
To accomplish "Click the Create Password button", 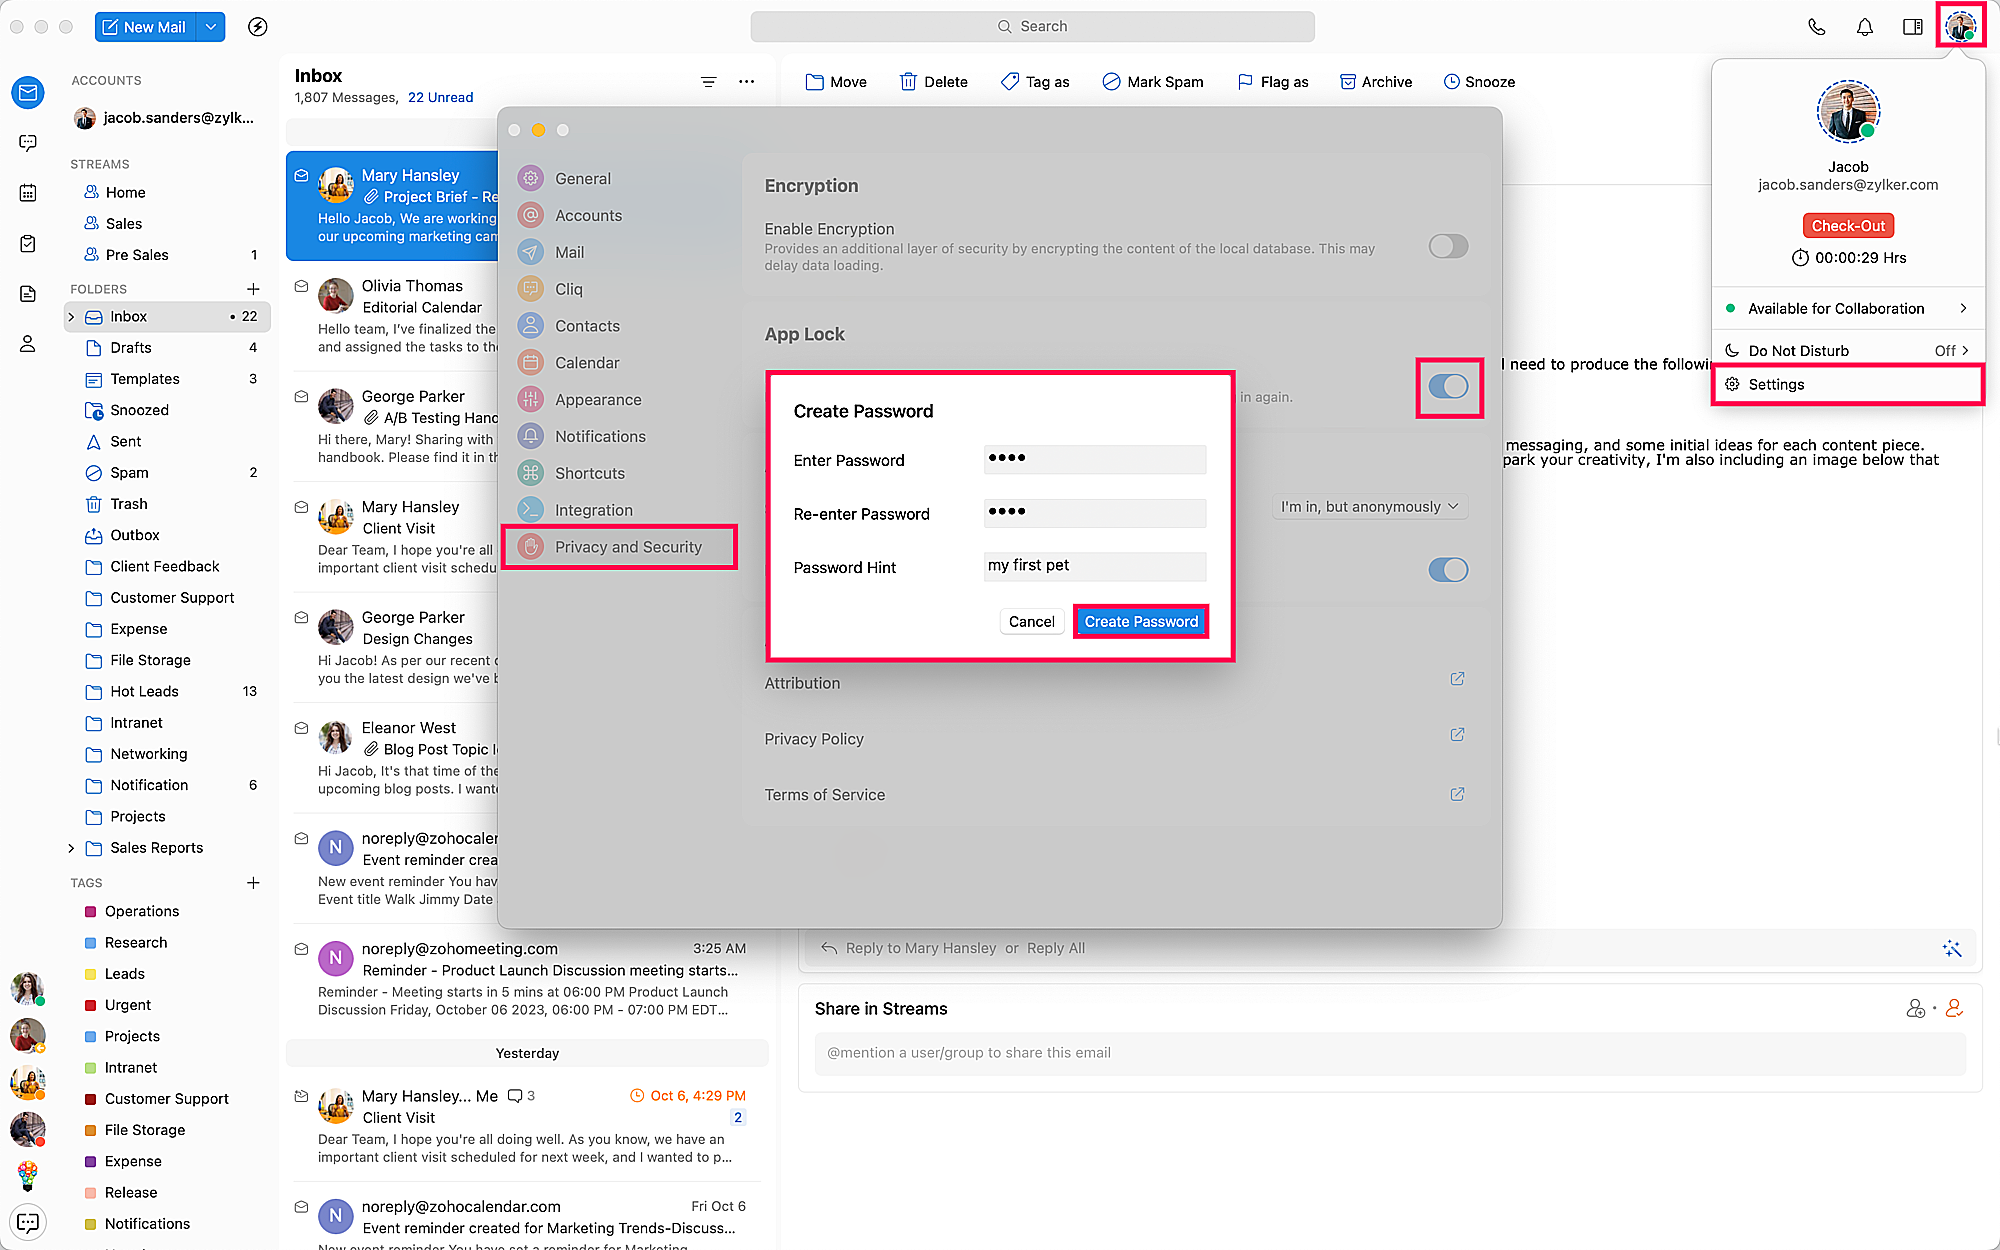I will pos(1140,622).
